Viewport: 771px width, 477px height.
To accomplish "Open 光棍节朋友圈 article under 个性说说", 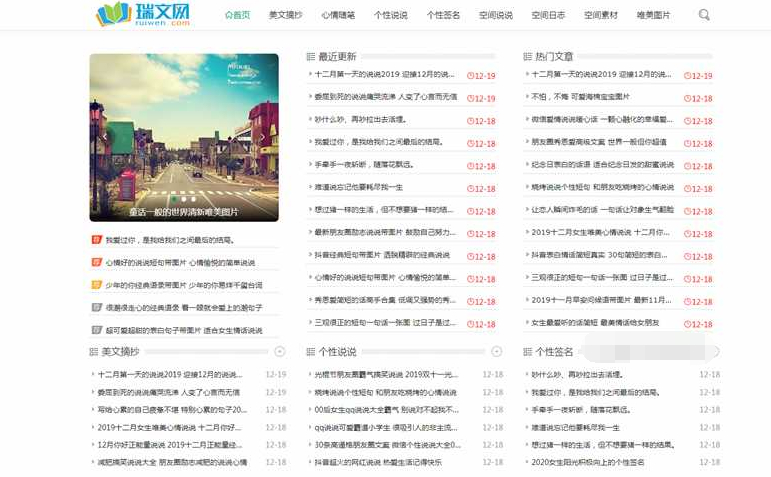I will (386, 375).
